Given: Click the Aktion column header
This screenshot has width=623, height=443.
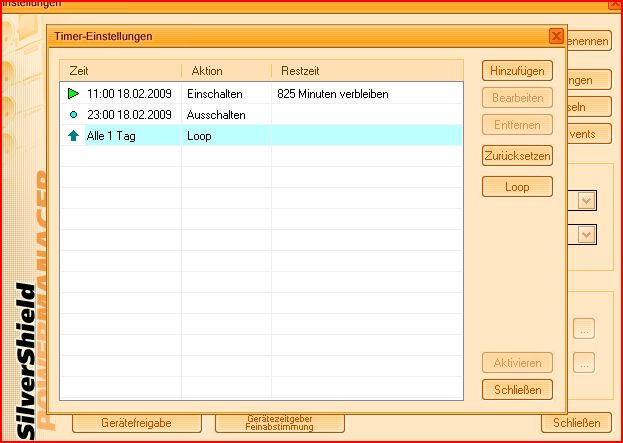Looking at the screenshot, I should click(x=225, y=71).
